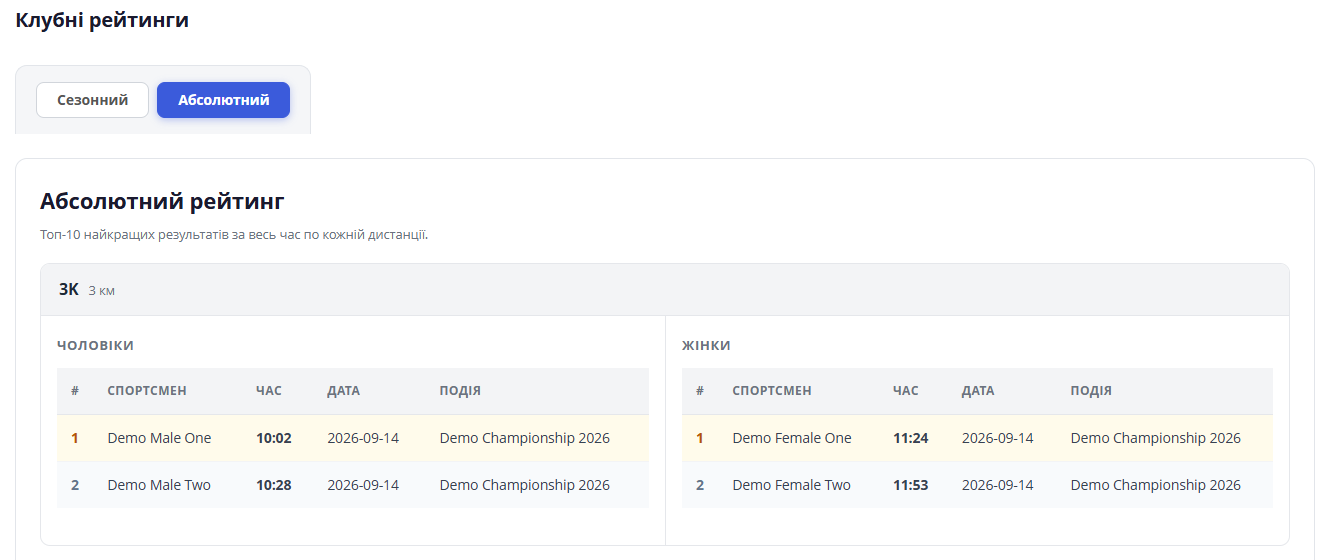Viewport: 1338px width, 560px height.
Task: Select the Demo Female One row
Action: pos(977,438)
